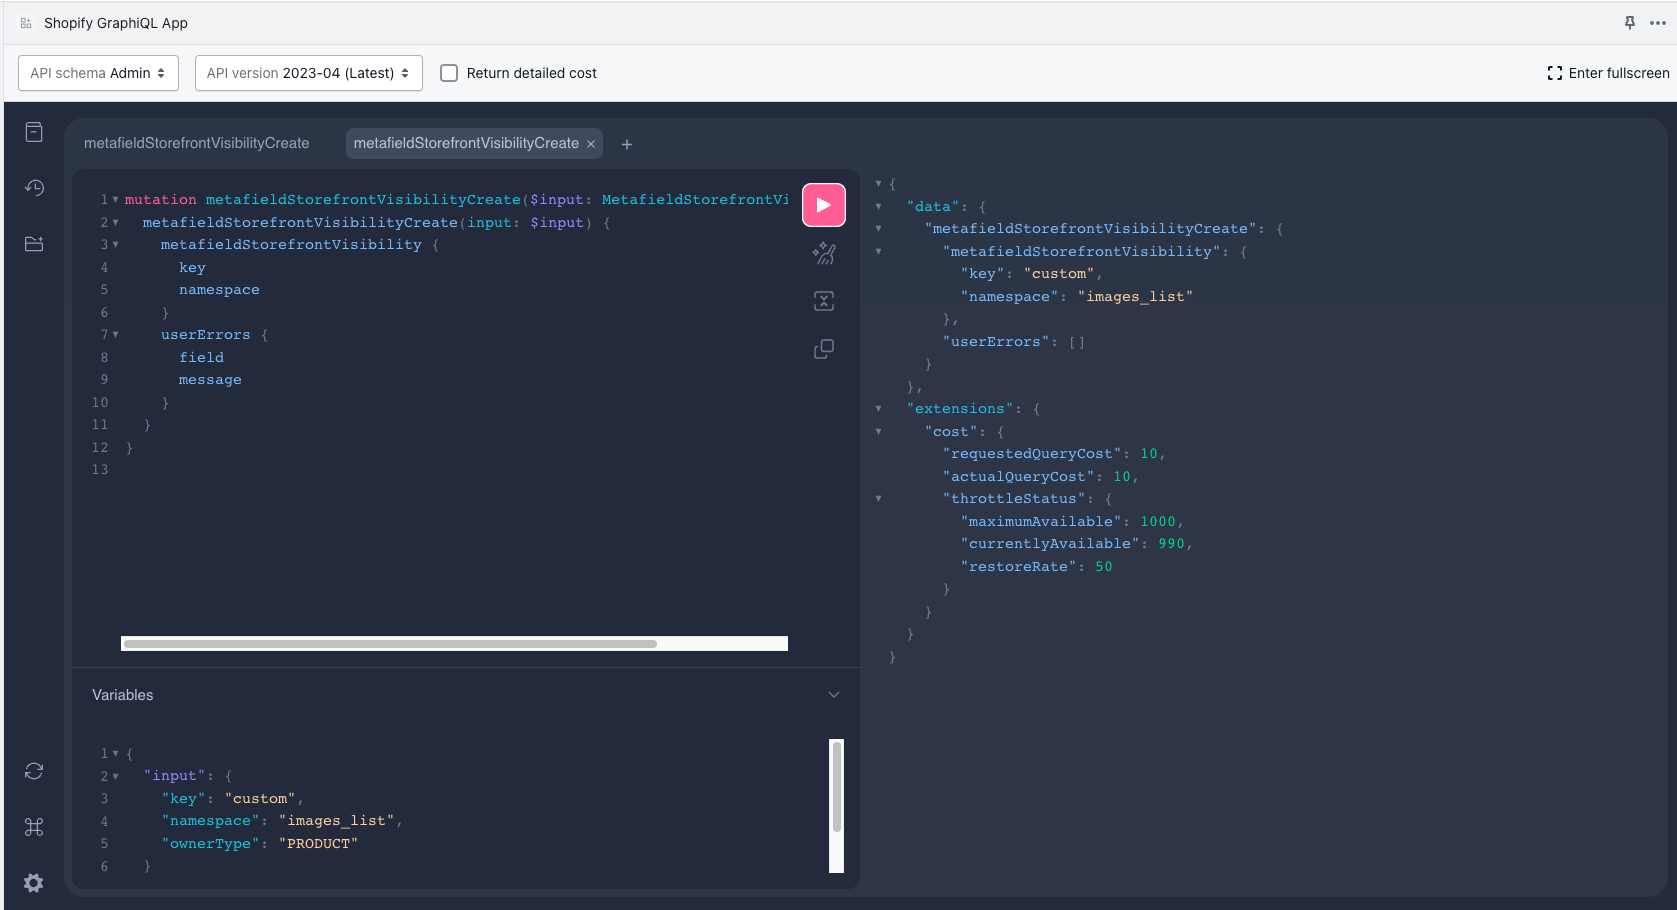The width and height of the screenshot is (1677, 910).
Task: Copy the current query
Action: (823, 348)
